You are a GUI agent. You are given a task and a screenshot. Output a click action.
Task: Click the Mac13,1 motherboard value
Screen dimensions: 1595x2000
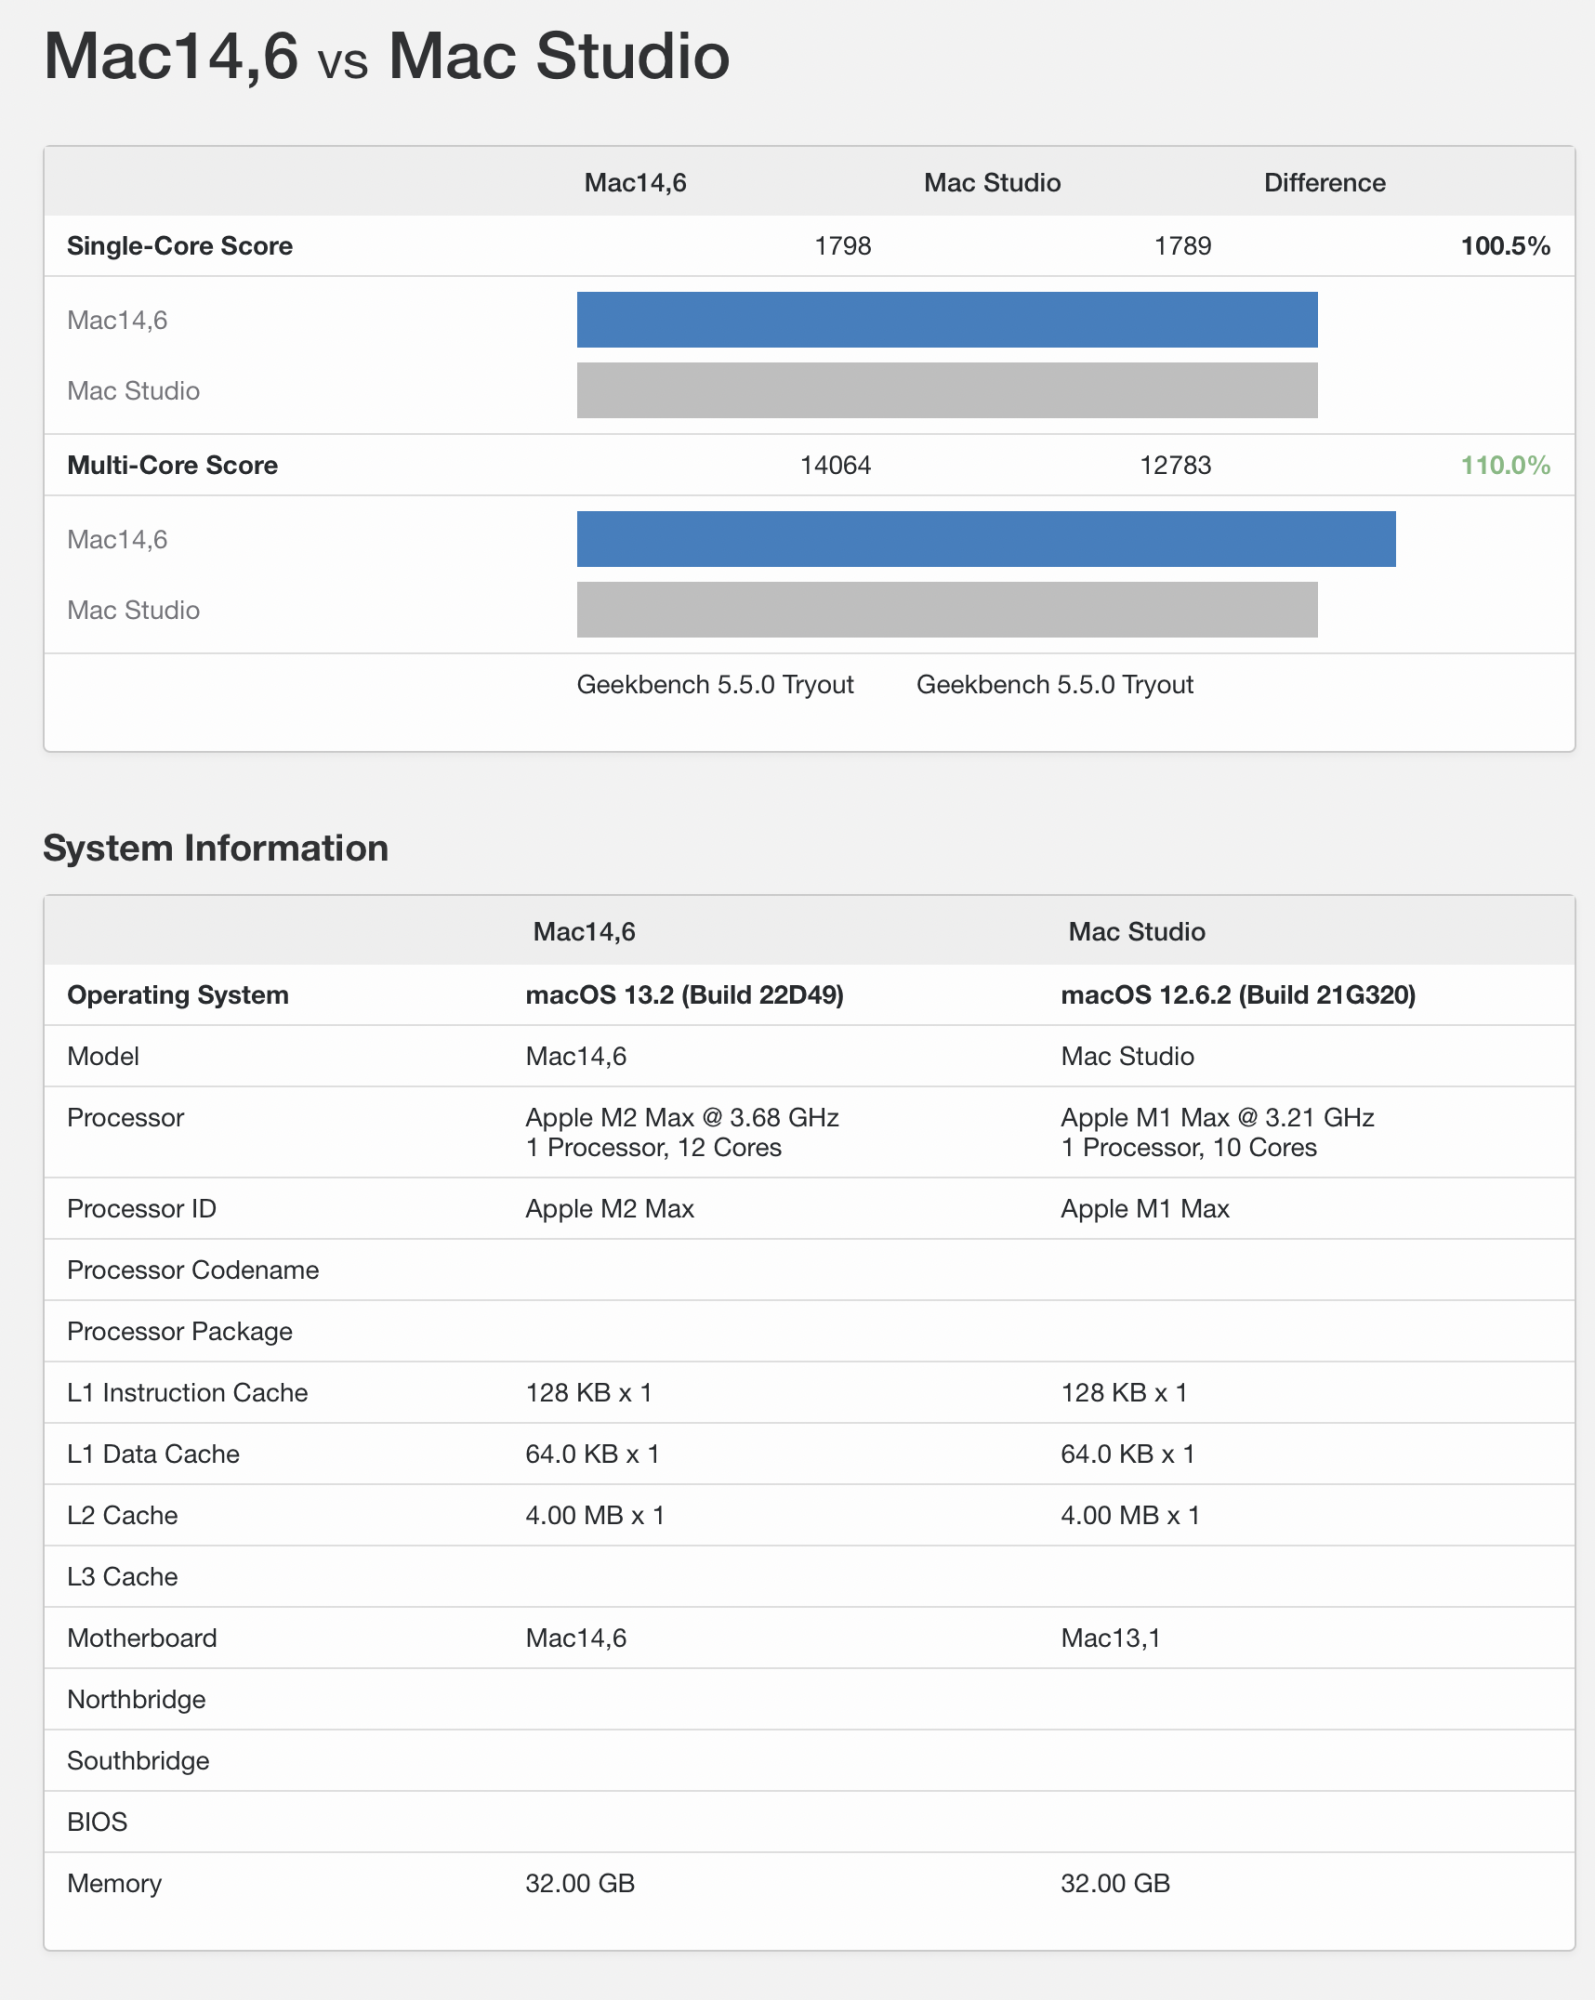click(1110, 1638)
